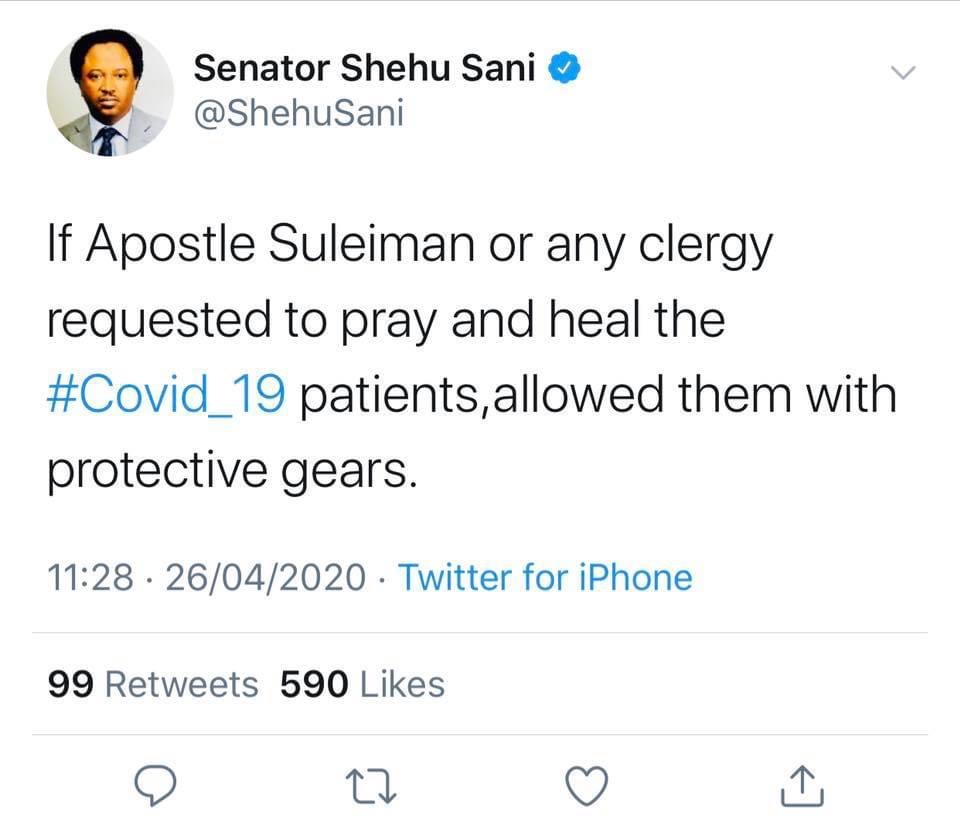Image resolution: width=960 pixels, height=828 pixels.
Task: Click the line "requested to pray and heal the"
Action: click(x=386, y=321)
